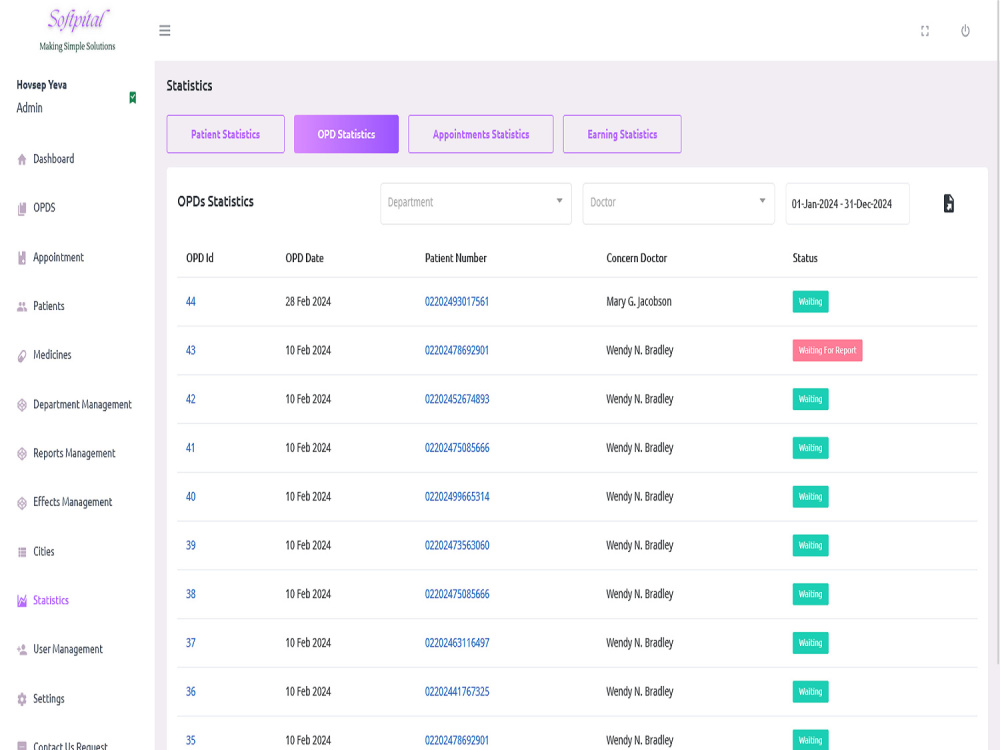
Task: Open OPD Id 43 link
Action: (x=191, y=350)
